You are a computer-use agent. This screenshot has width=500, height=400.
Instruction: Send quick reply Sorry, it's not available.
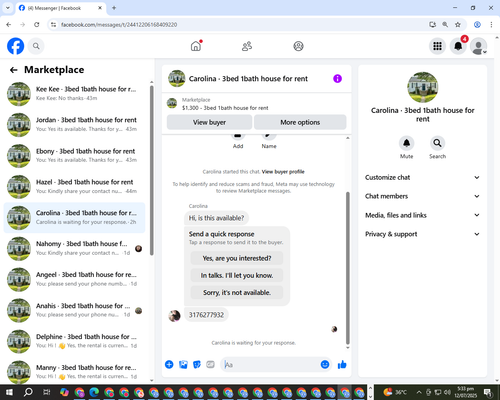coord(237,292)
